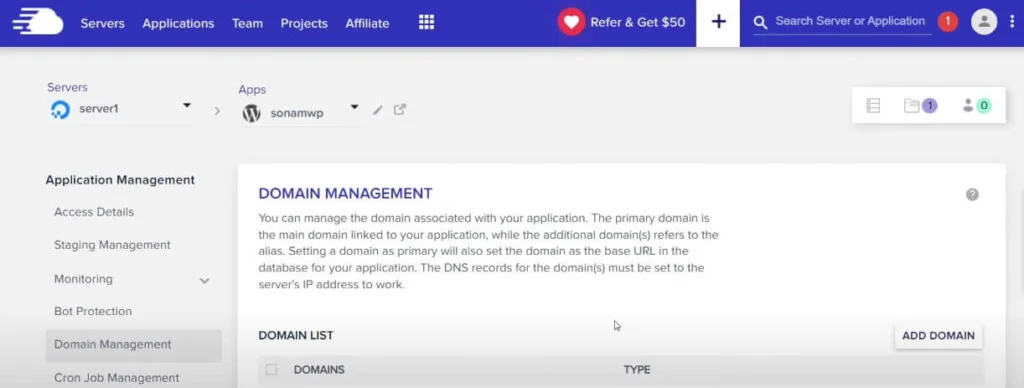Click the Application Management heading
Image resolution: width=1024 pixels, height=388 pixels.
(x=120, y=180)
